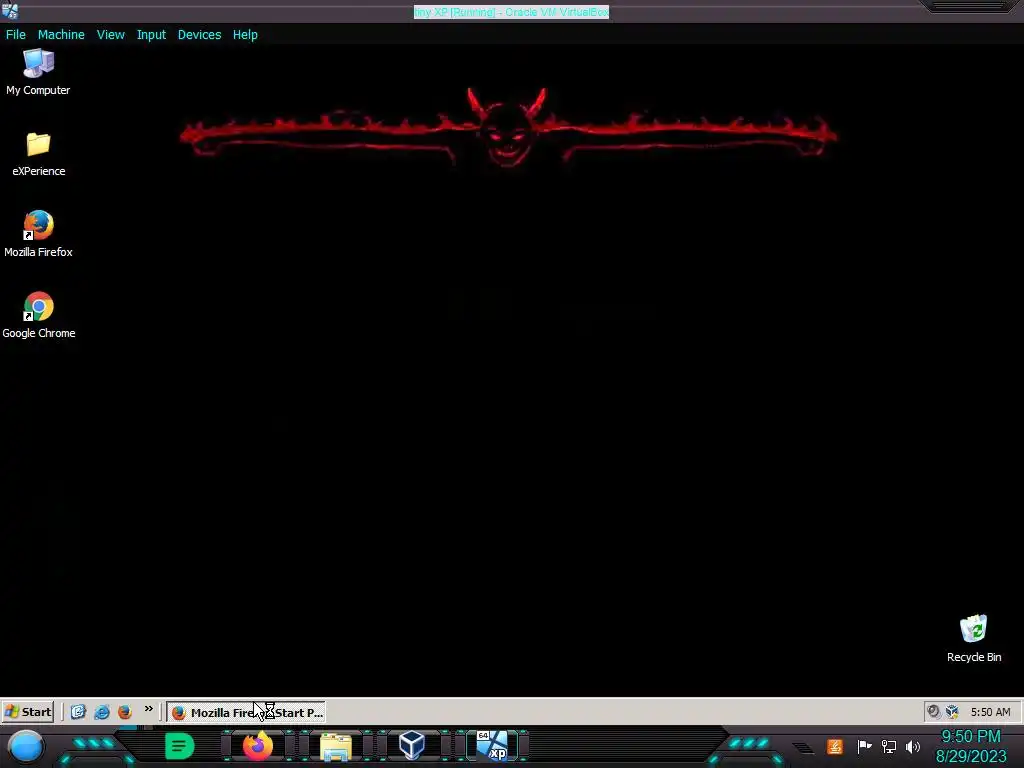Expand quick launch overflow chevron
Image resolution: width=1024 pixels, height=768 pixels.
(x=149, y=709)
